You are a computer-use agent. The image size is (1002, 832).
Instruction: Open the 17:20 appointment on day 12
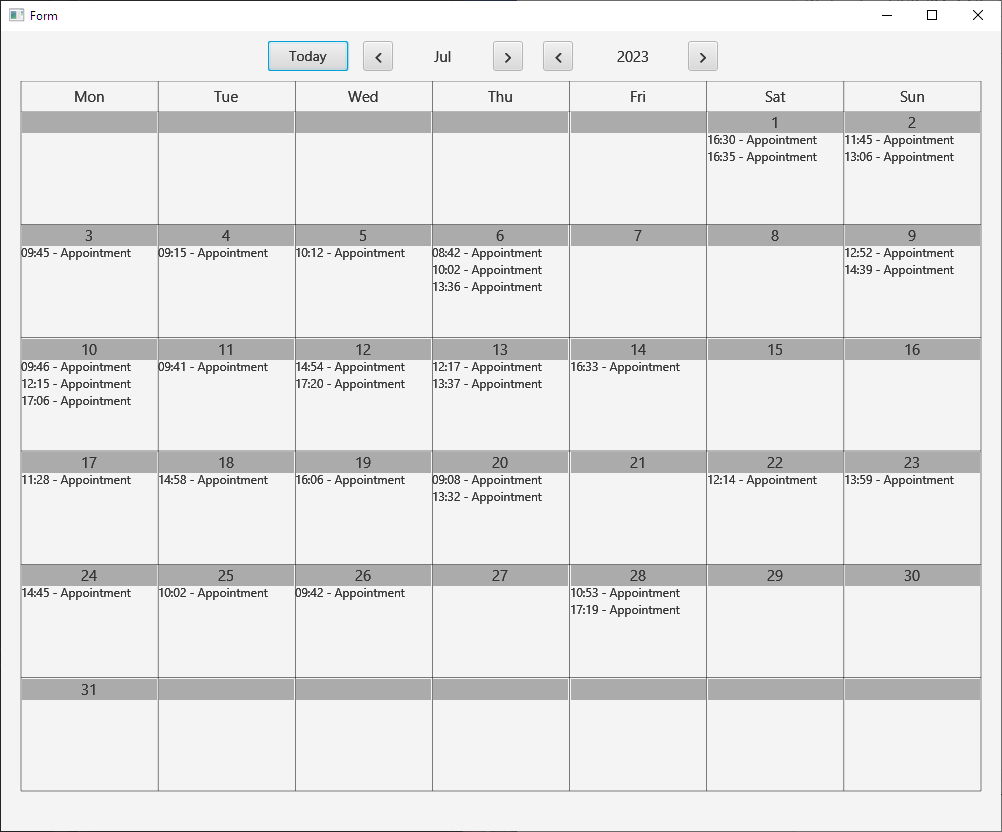(350, 384)
